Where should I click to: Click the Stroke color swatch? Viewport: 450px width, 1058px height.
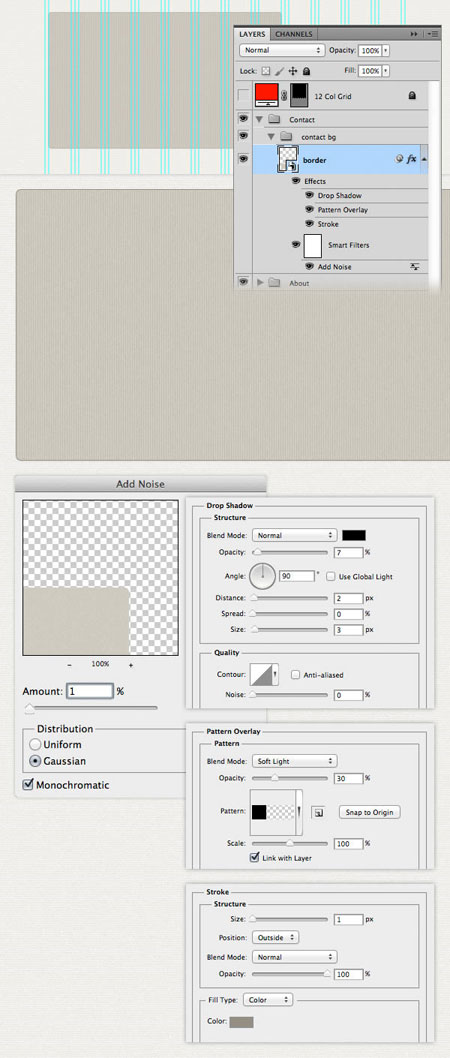pyautogui.click(x=242, y=1022)
